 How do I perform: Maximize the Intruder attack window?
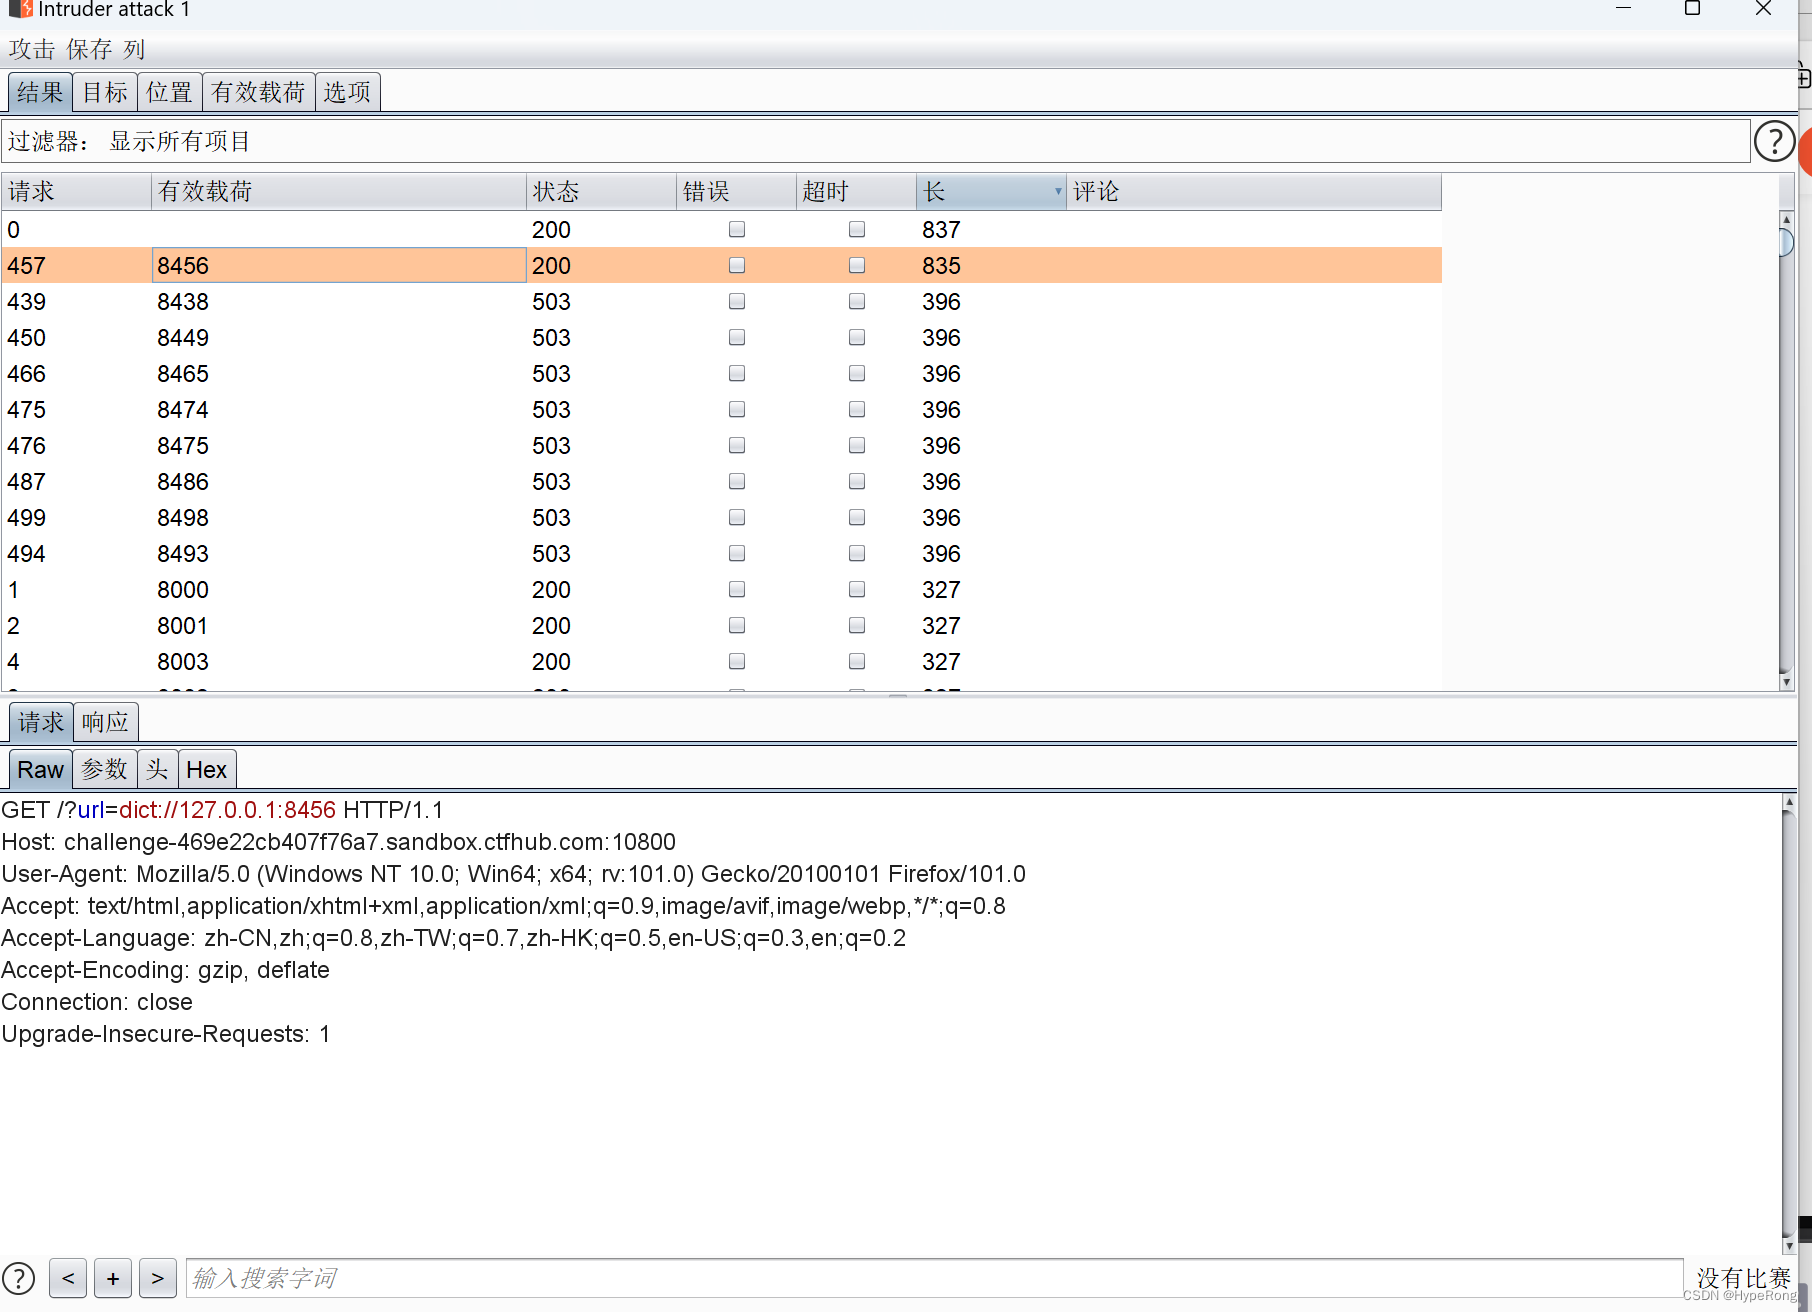pyautogui.click(x=1692, y=9)
